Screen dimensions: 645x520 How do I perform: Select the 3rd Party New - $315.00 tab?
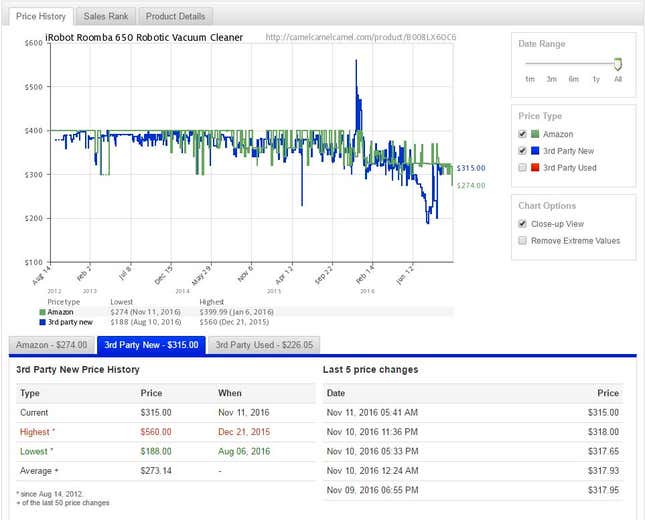click(151, 345)
